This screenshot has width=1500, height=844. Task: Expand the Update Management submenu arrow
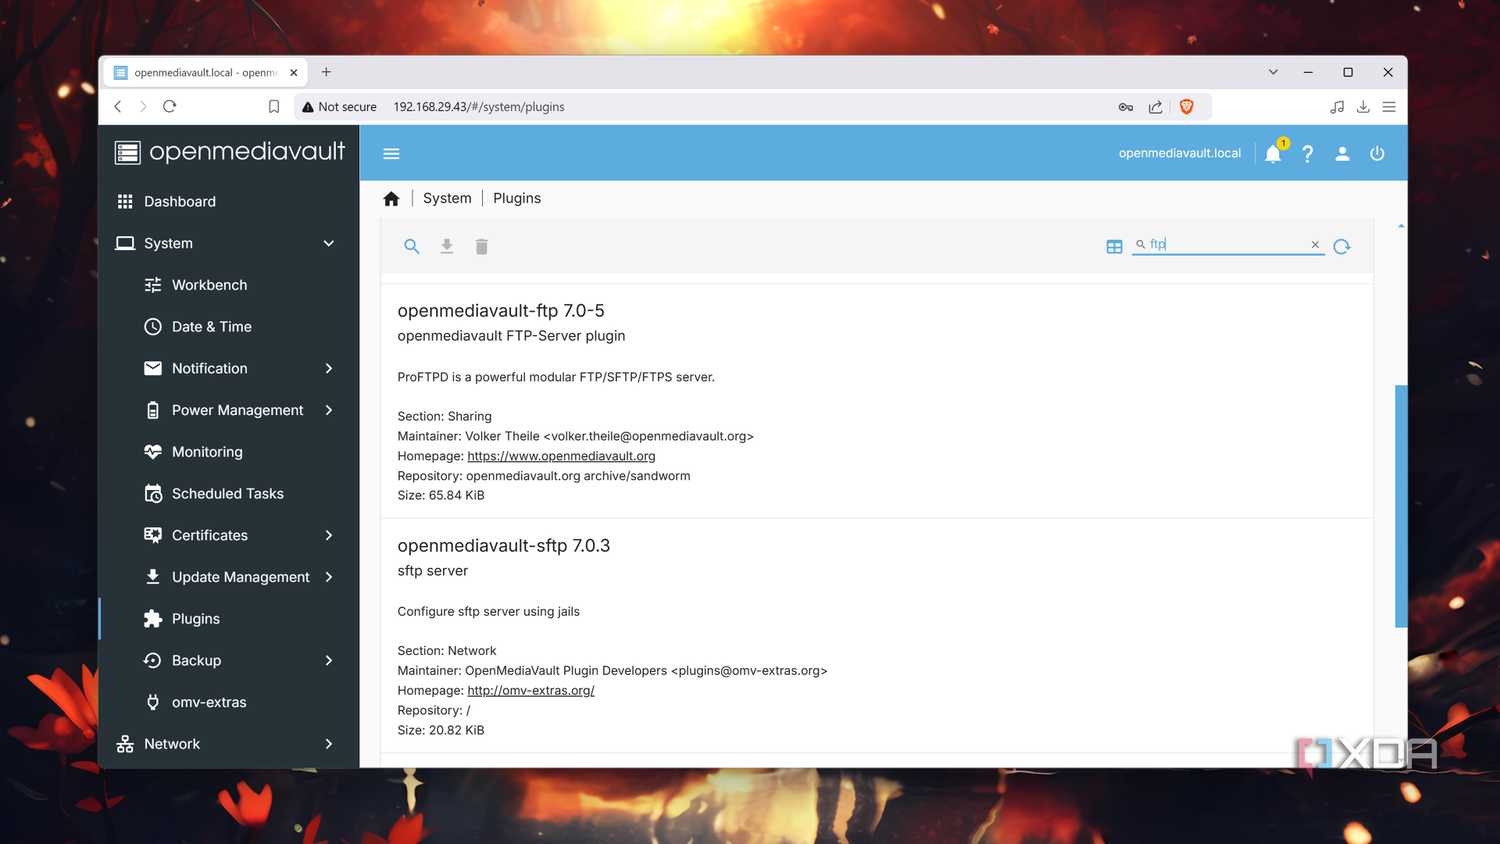[328, 577]
